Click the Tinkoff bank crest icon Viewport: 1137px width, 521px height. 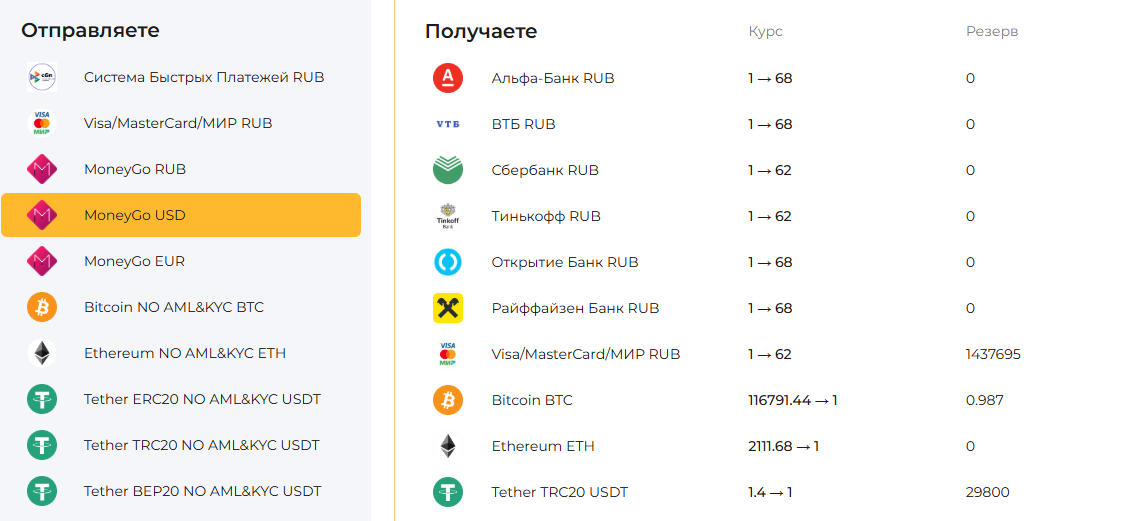coord(447,216)
